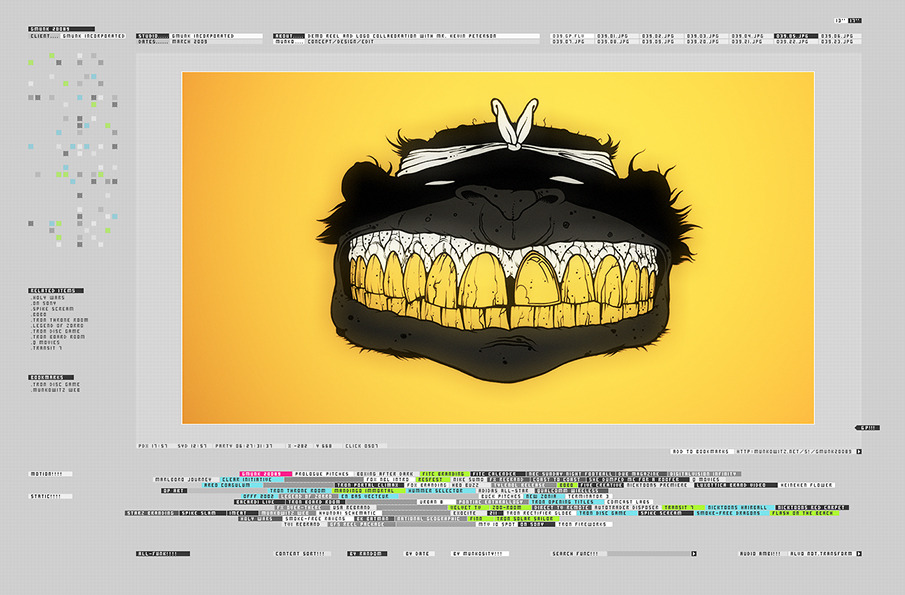
Task: Toggle the All-Funk button
Action: tap(163, 553)
